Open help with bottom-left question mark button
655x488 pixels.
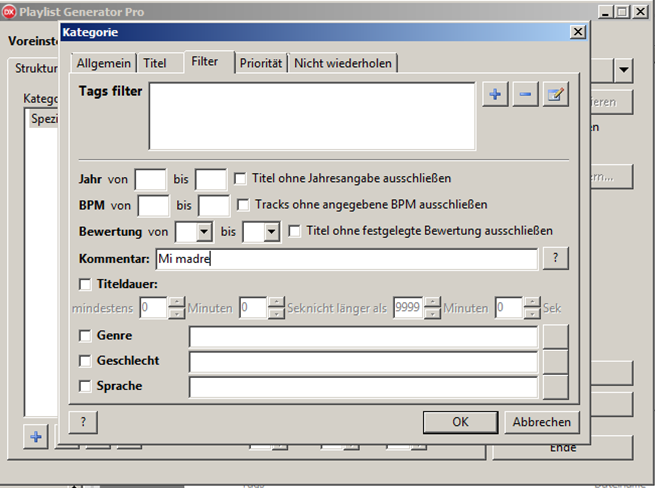(x=83, y=422)
